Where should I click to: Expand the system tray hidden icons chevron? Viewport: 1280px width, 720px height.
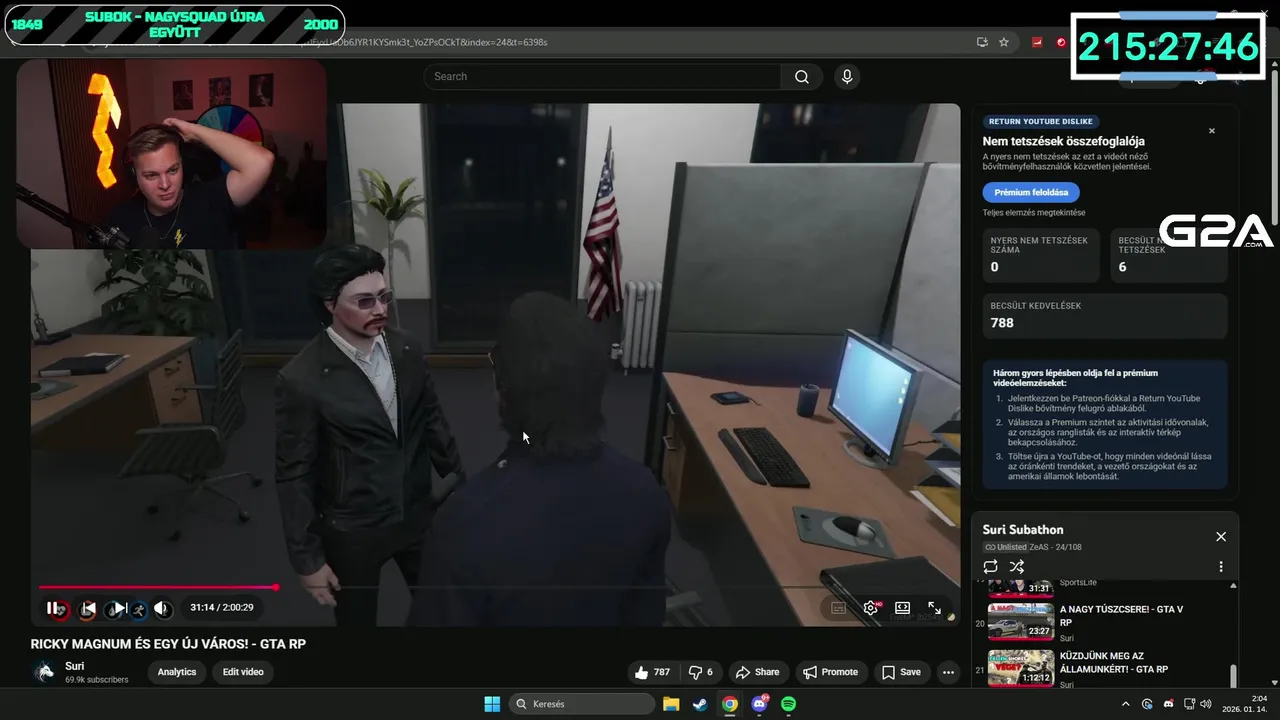point(1126,704)
